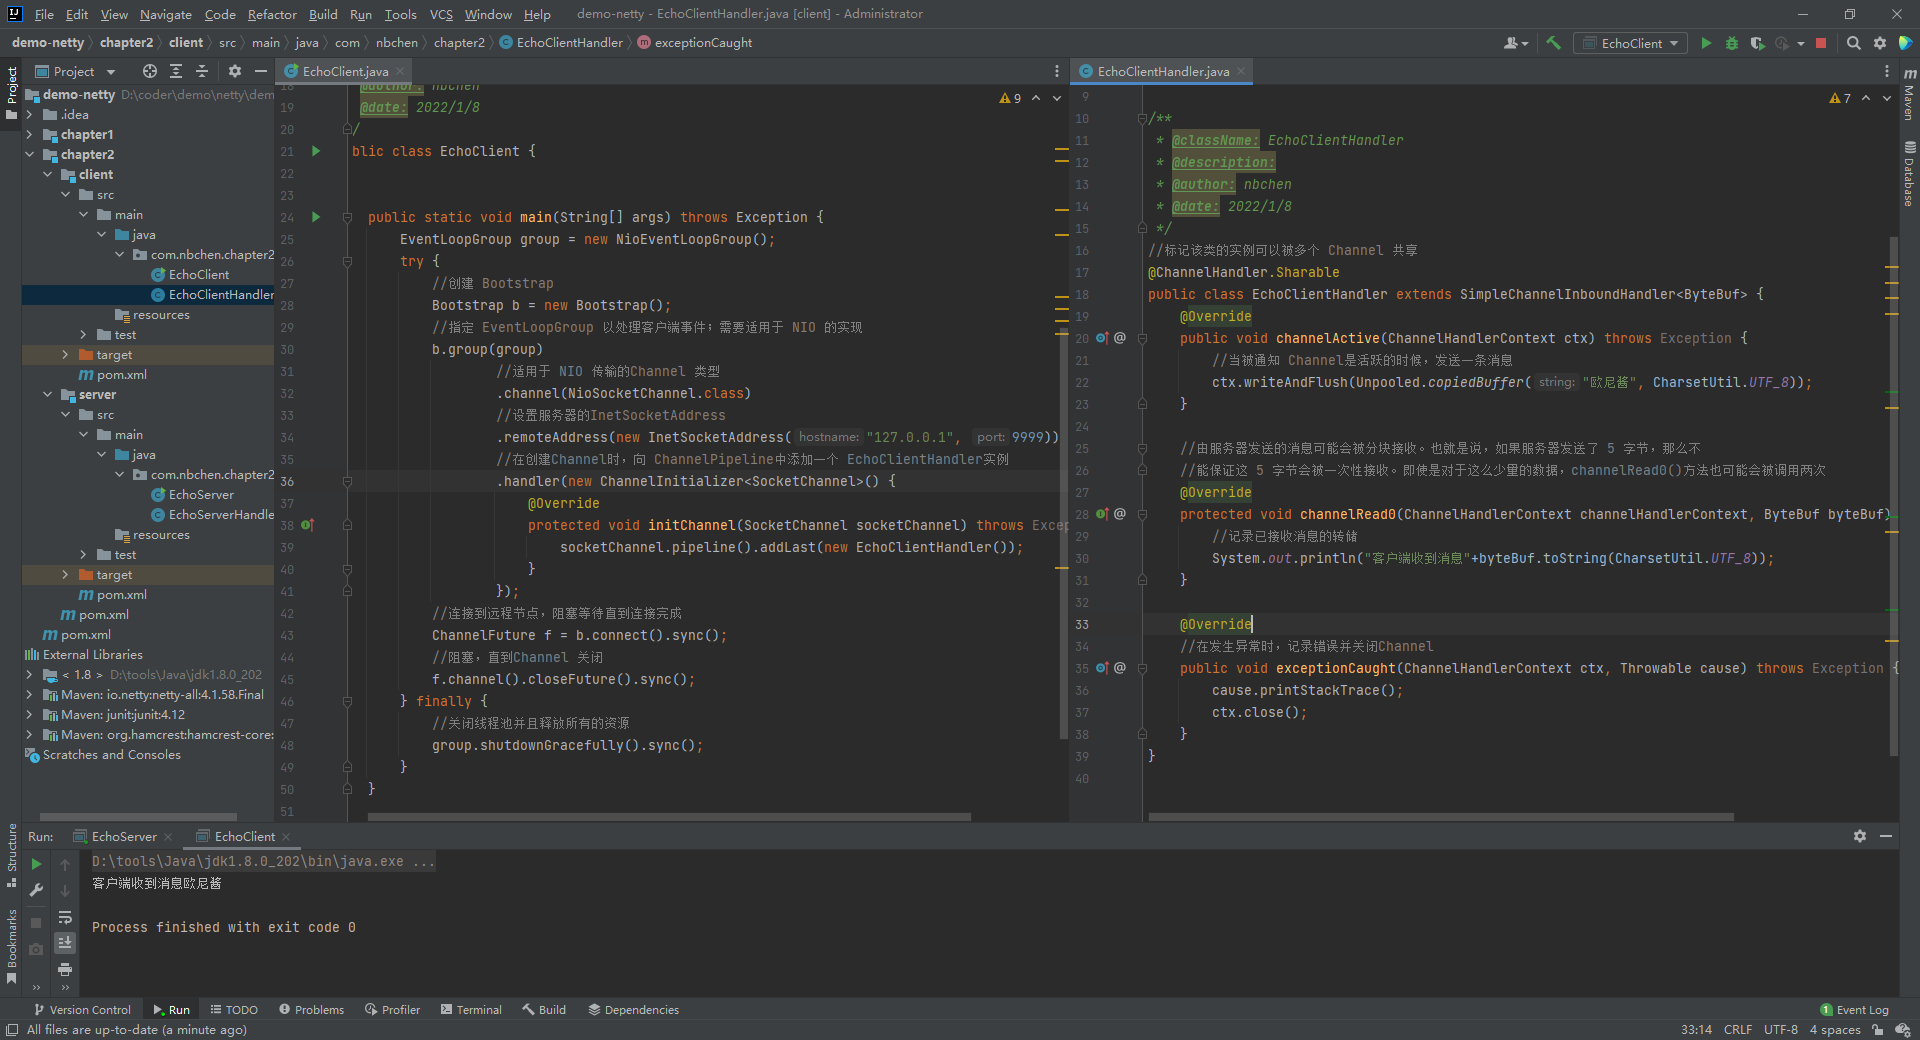Open the Terminal tool window tab

(471, 1010)
